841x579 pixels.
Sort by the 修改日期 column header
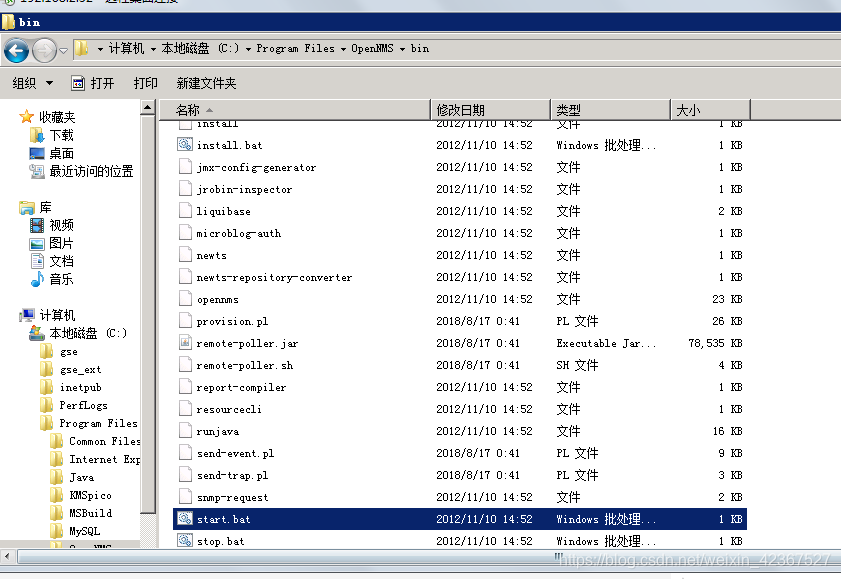491,110
